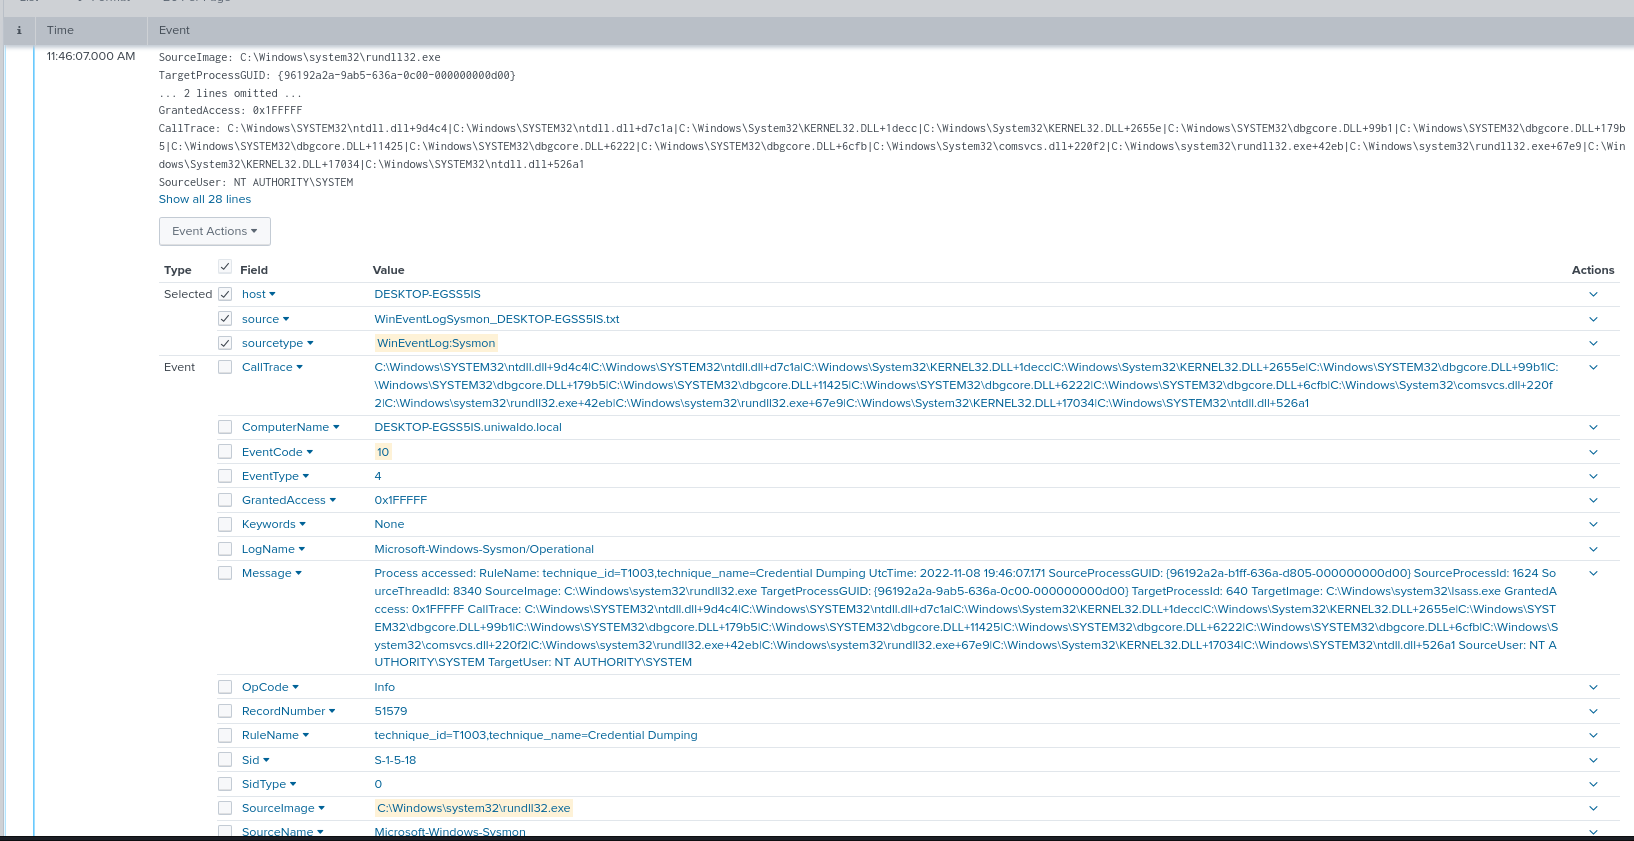Open the Sid field name menu
The image size is (1634, 841).
click(x=256, y=760)
